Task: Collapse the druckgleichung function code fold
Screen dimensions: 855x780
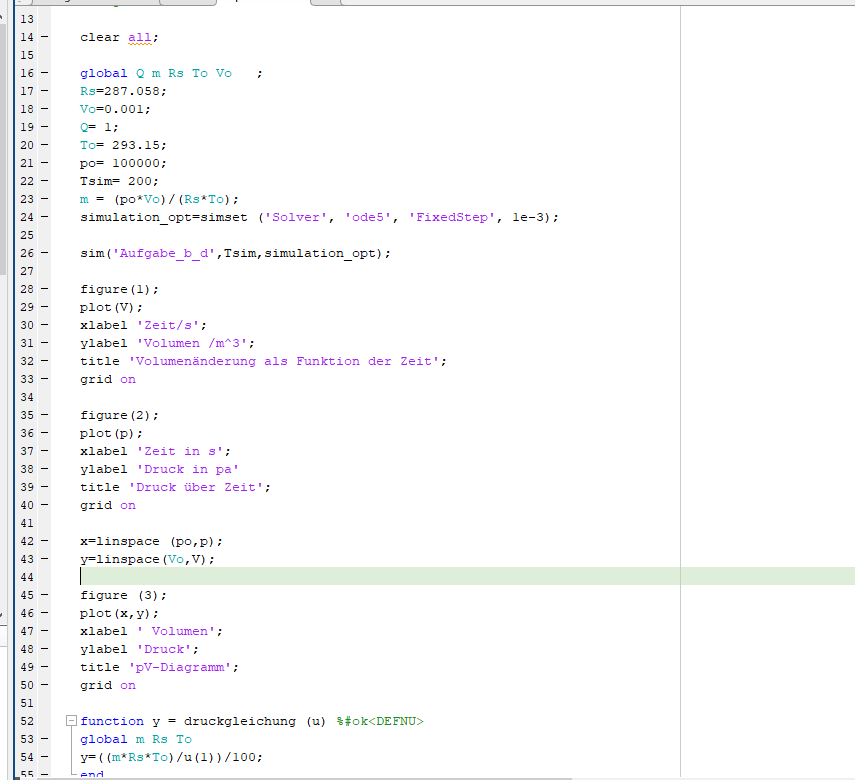Action: point(70,721)
